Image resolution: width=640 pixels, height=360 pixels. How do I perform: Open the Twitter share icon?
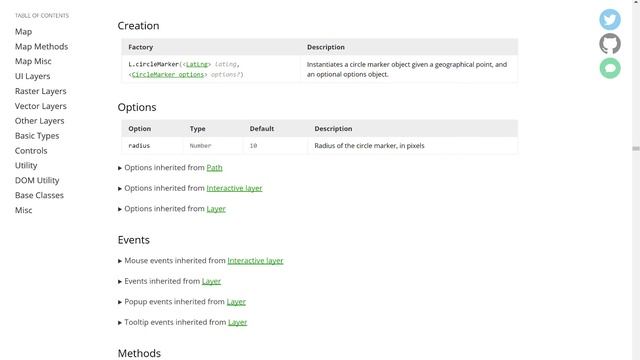tap(610, 20)
